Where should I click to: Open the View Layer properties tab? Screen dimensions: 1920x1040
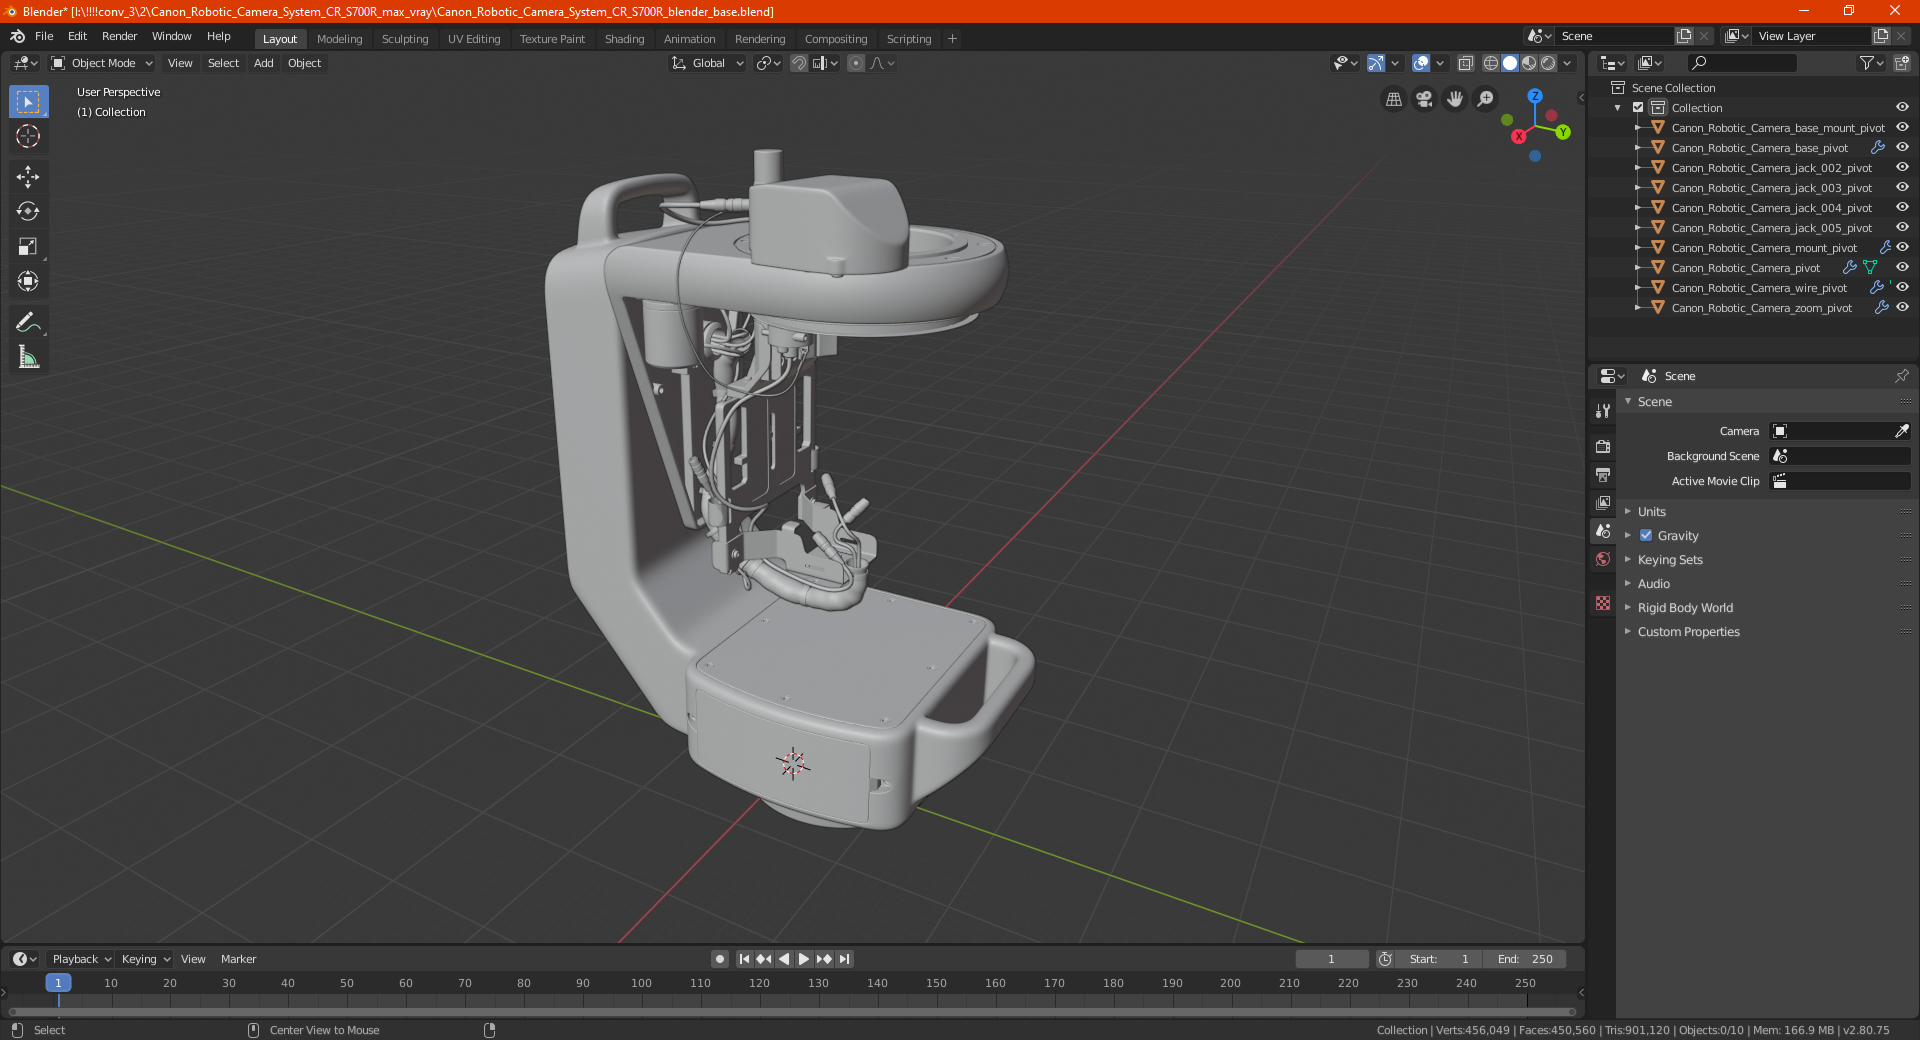[x=1603, y=502]
